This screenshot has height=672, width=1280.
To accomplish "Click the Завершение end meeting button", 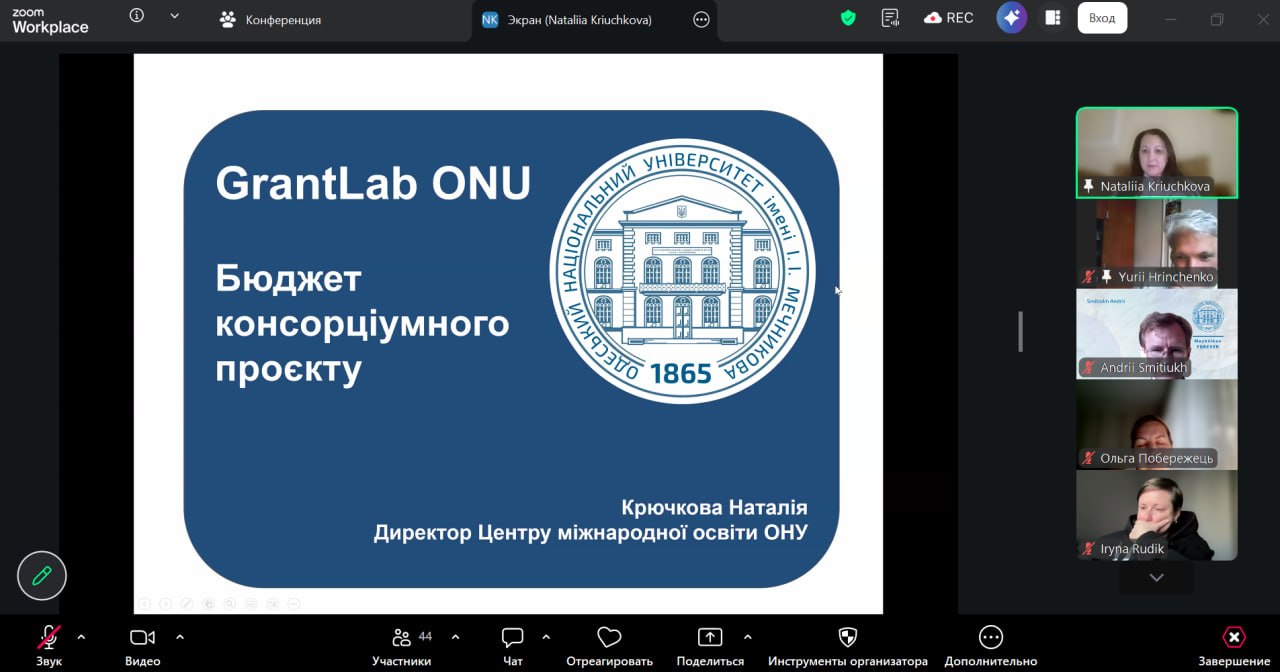I will pyautogui.click(x=1234, y=646).
